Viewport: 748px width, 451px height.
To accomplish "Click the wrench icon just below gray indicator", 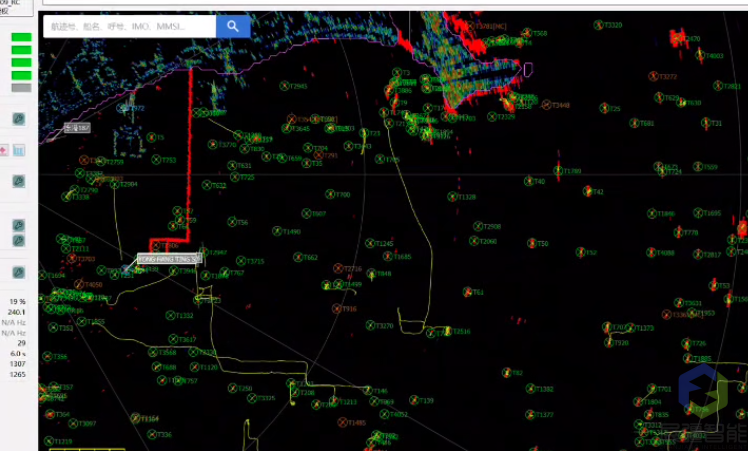I will tap(19, 118).
